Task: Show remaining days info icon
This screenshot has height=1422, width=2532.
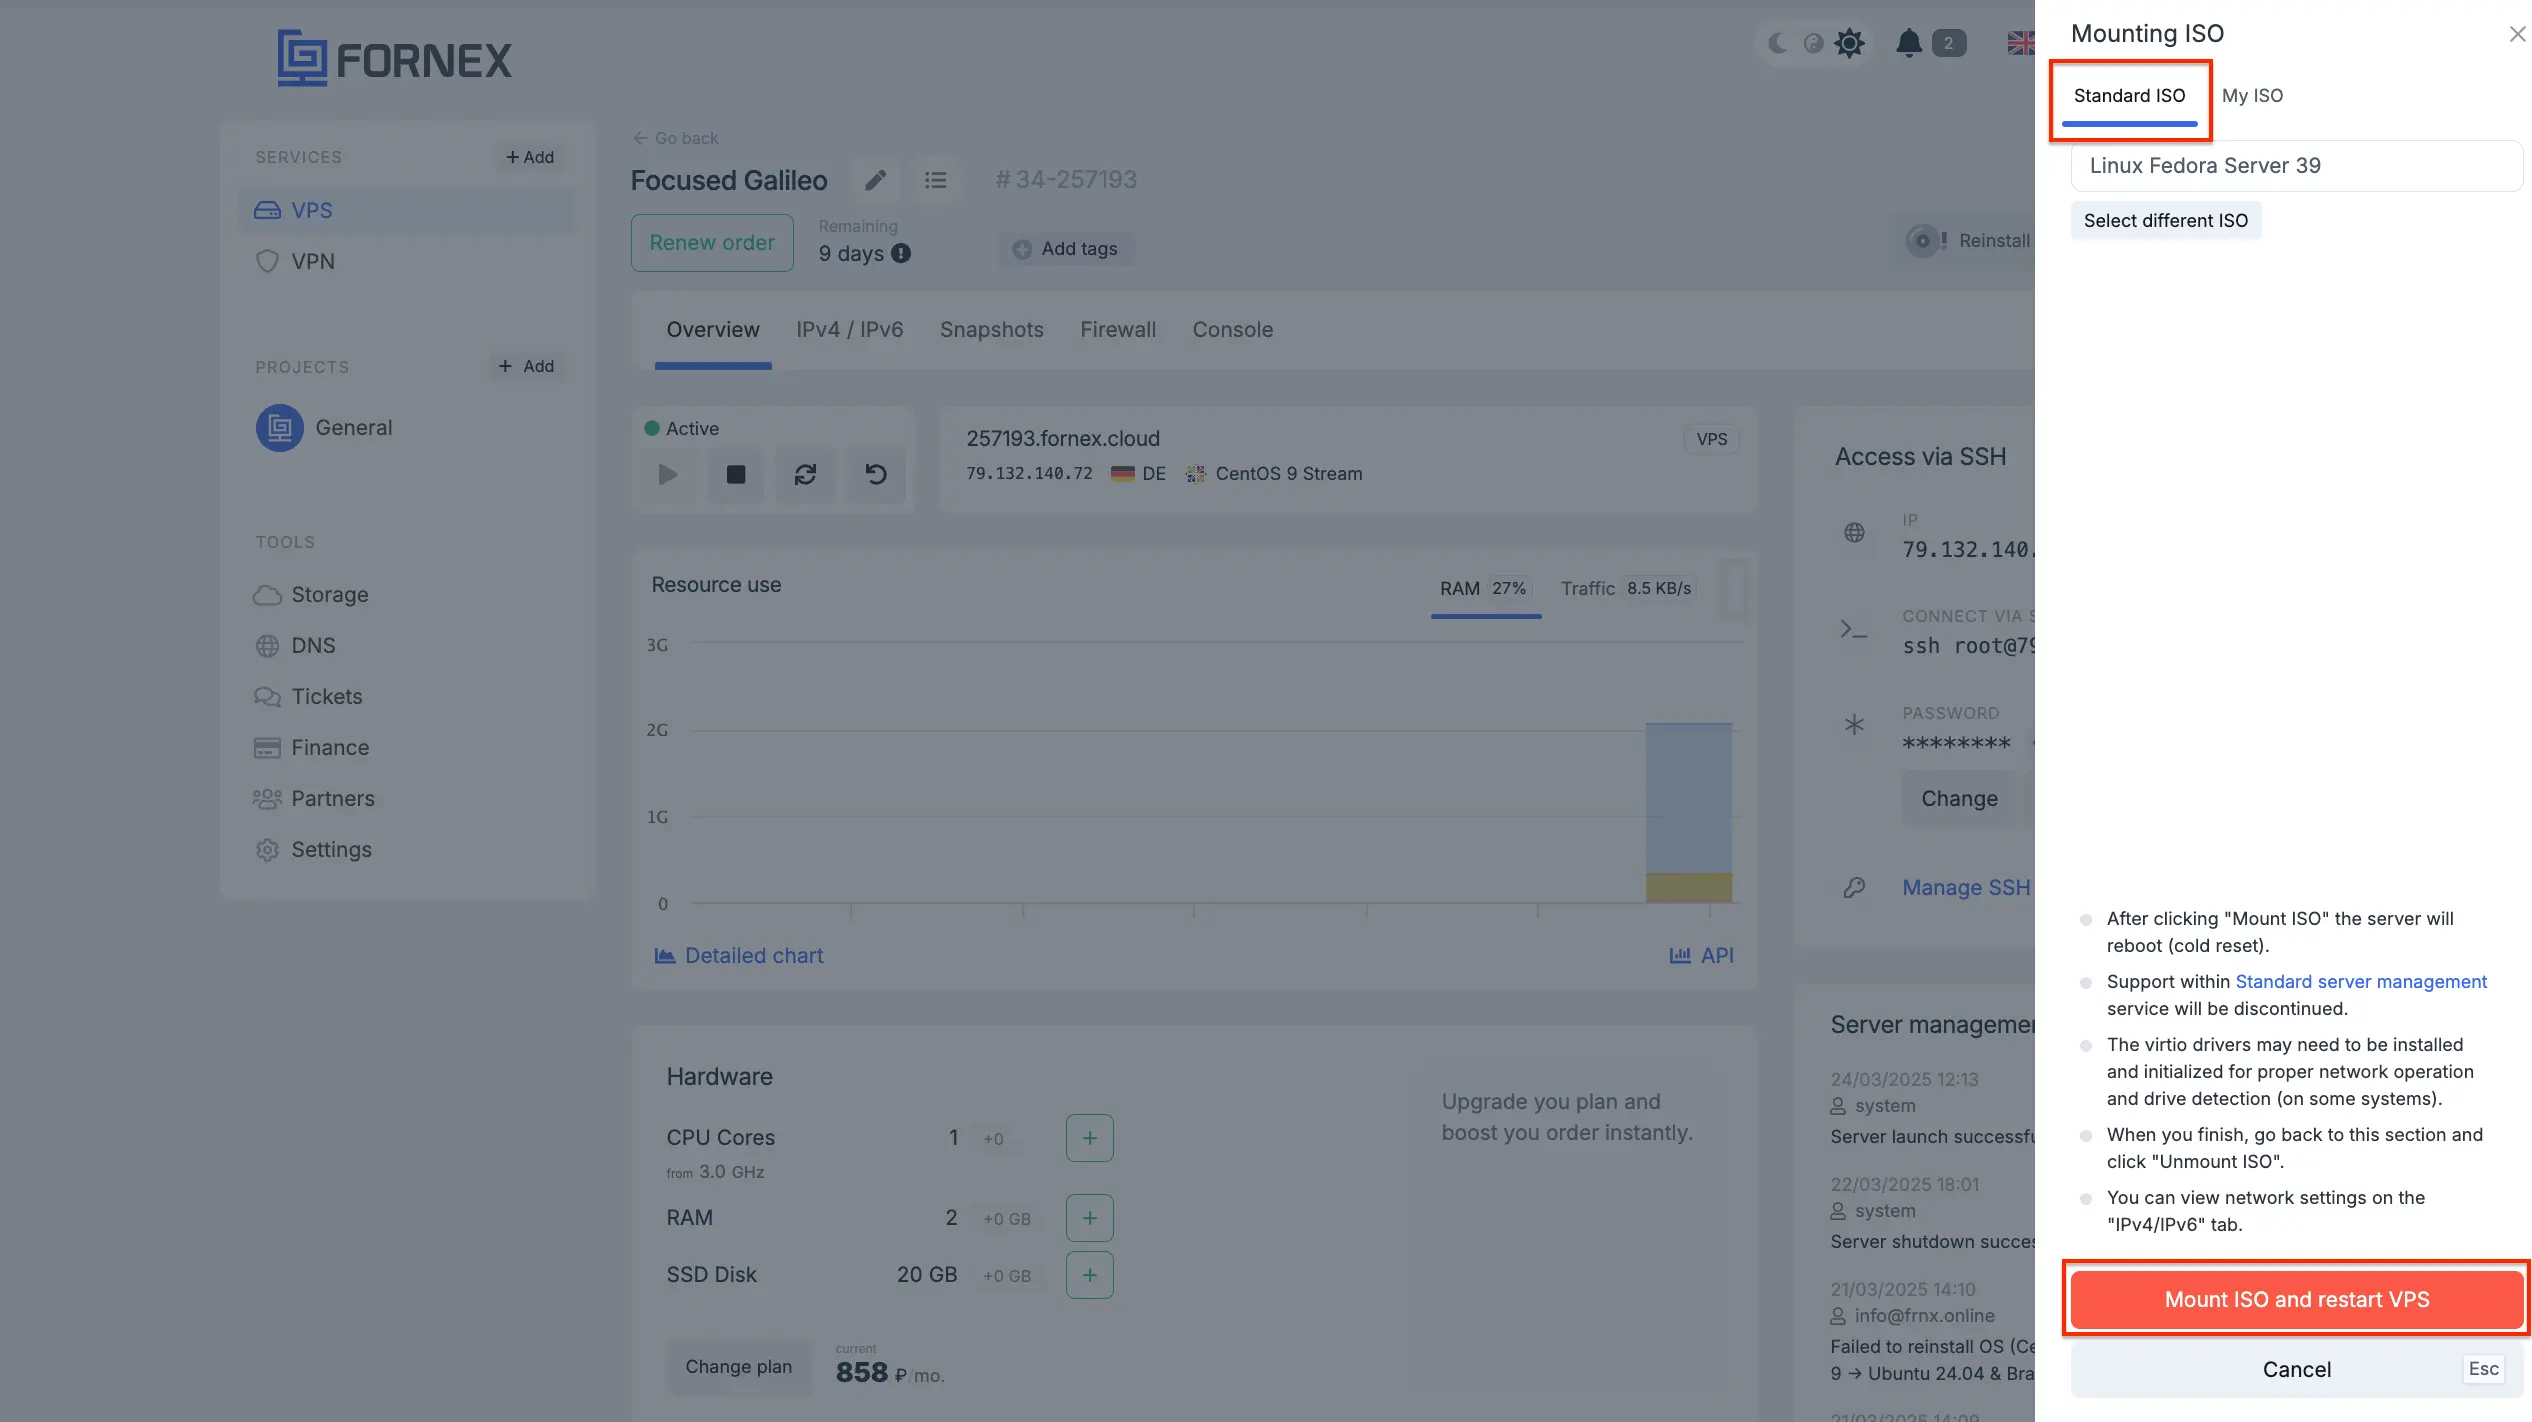Action: [x=901, y=254]
